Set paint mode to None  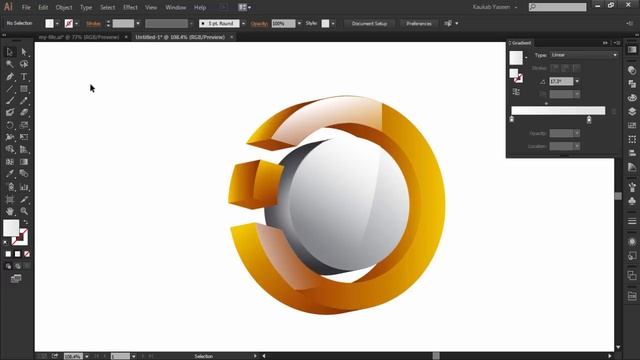27,254
